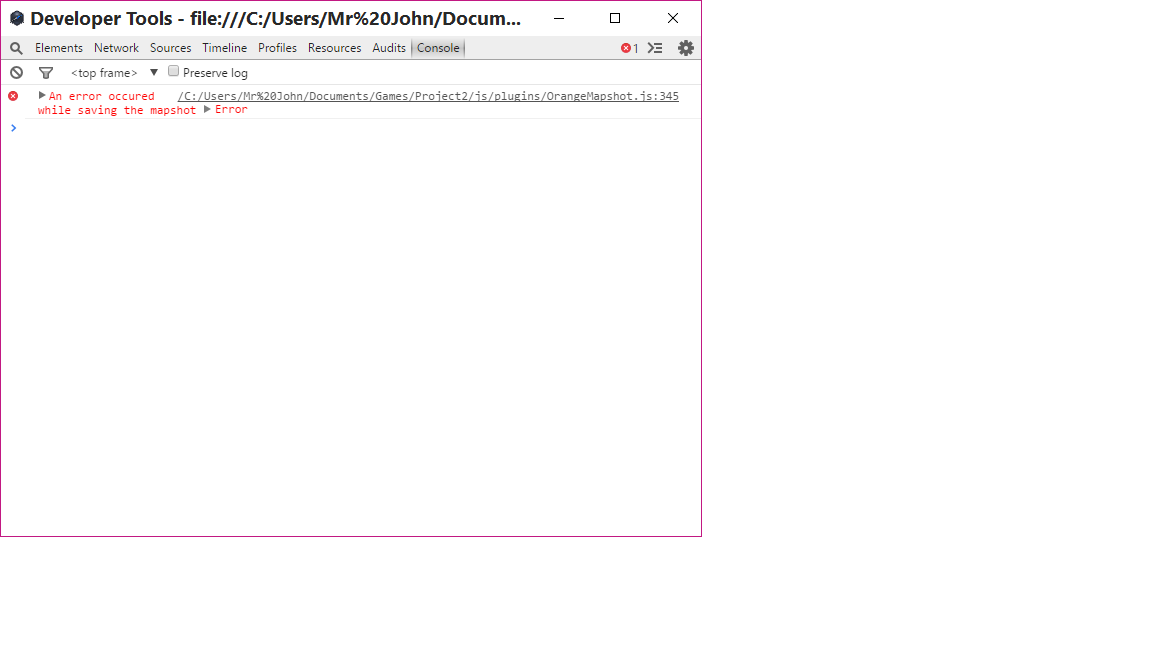
Task: Select the Resources tab
Action: pos(334,48)
